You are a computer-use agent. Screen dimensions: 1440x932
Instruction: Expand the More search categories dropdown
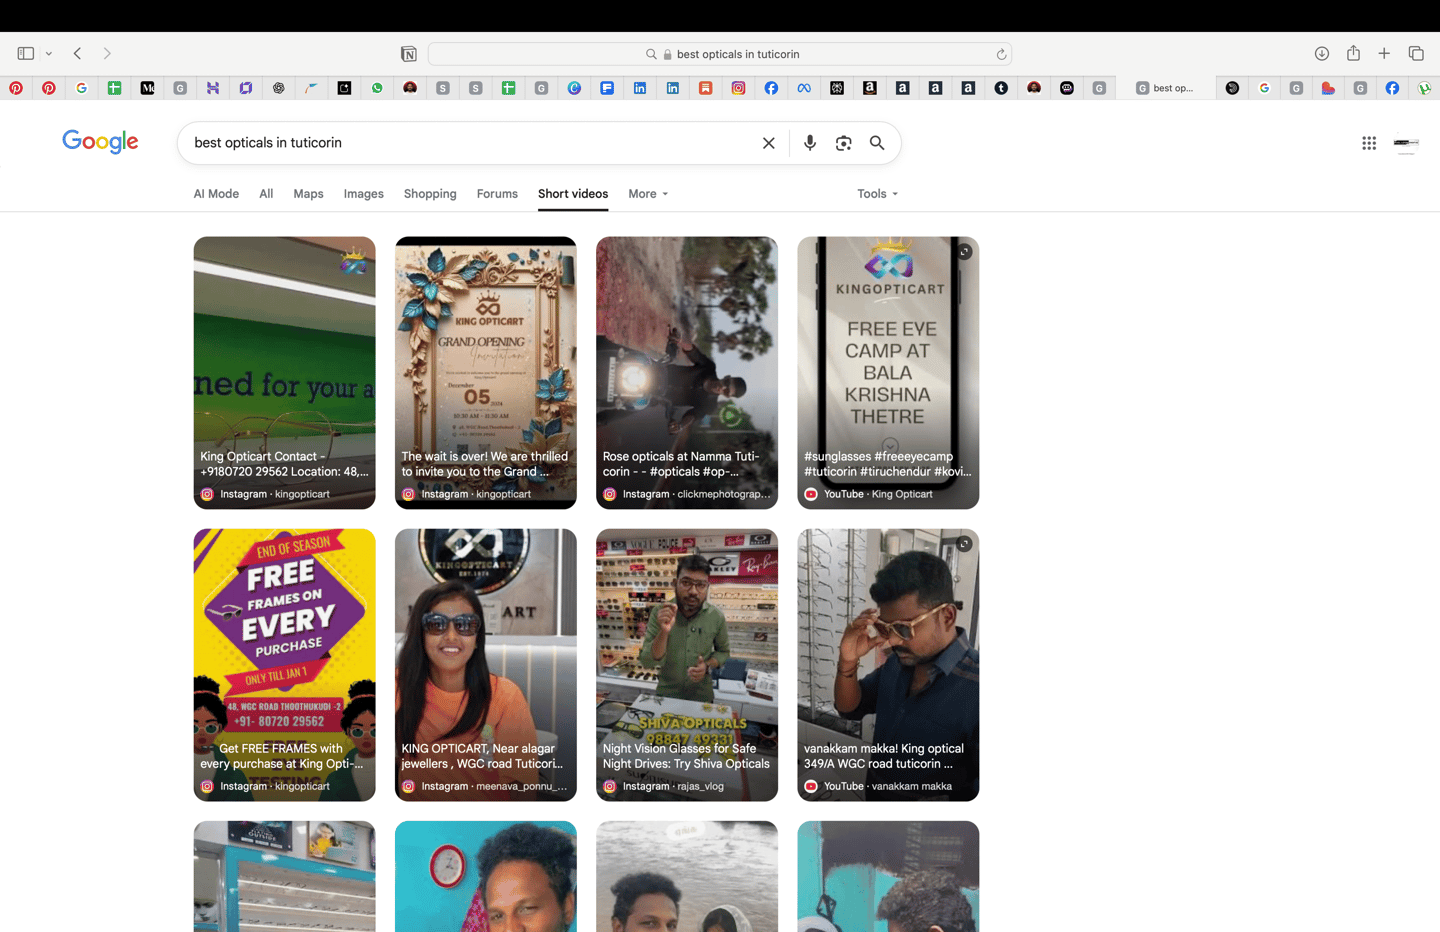coord(647,193)
